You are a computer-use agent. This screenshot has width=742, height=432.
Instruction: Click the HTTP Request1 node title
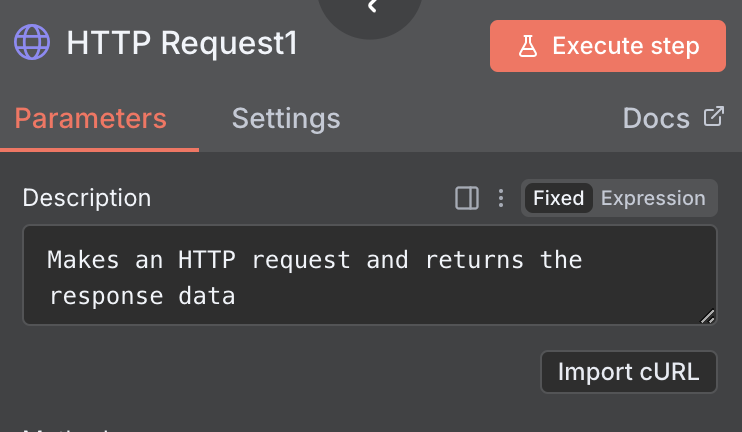point(182,44)
